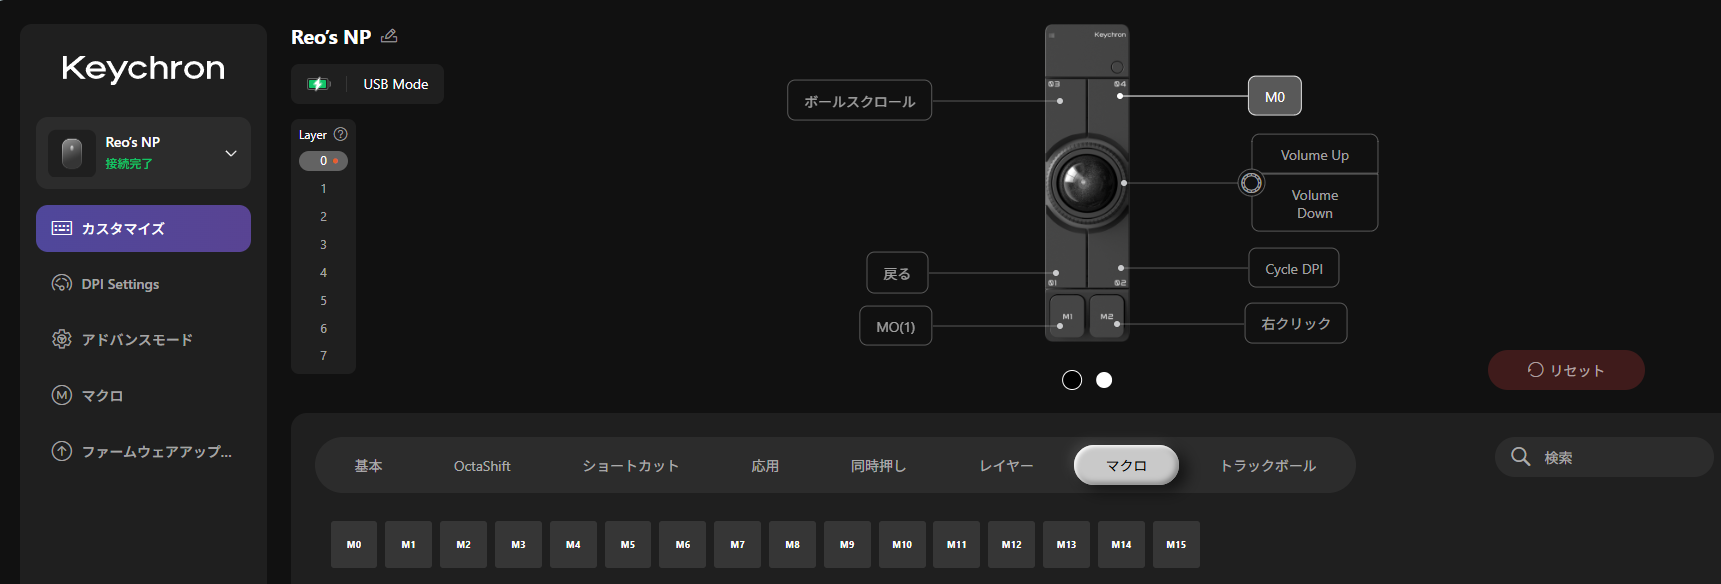Screen dimensions: 1721x584
Task: Choose macro key M14
Action: 1121,545
